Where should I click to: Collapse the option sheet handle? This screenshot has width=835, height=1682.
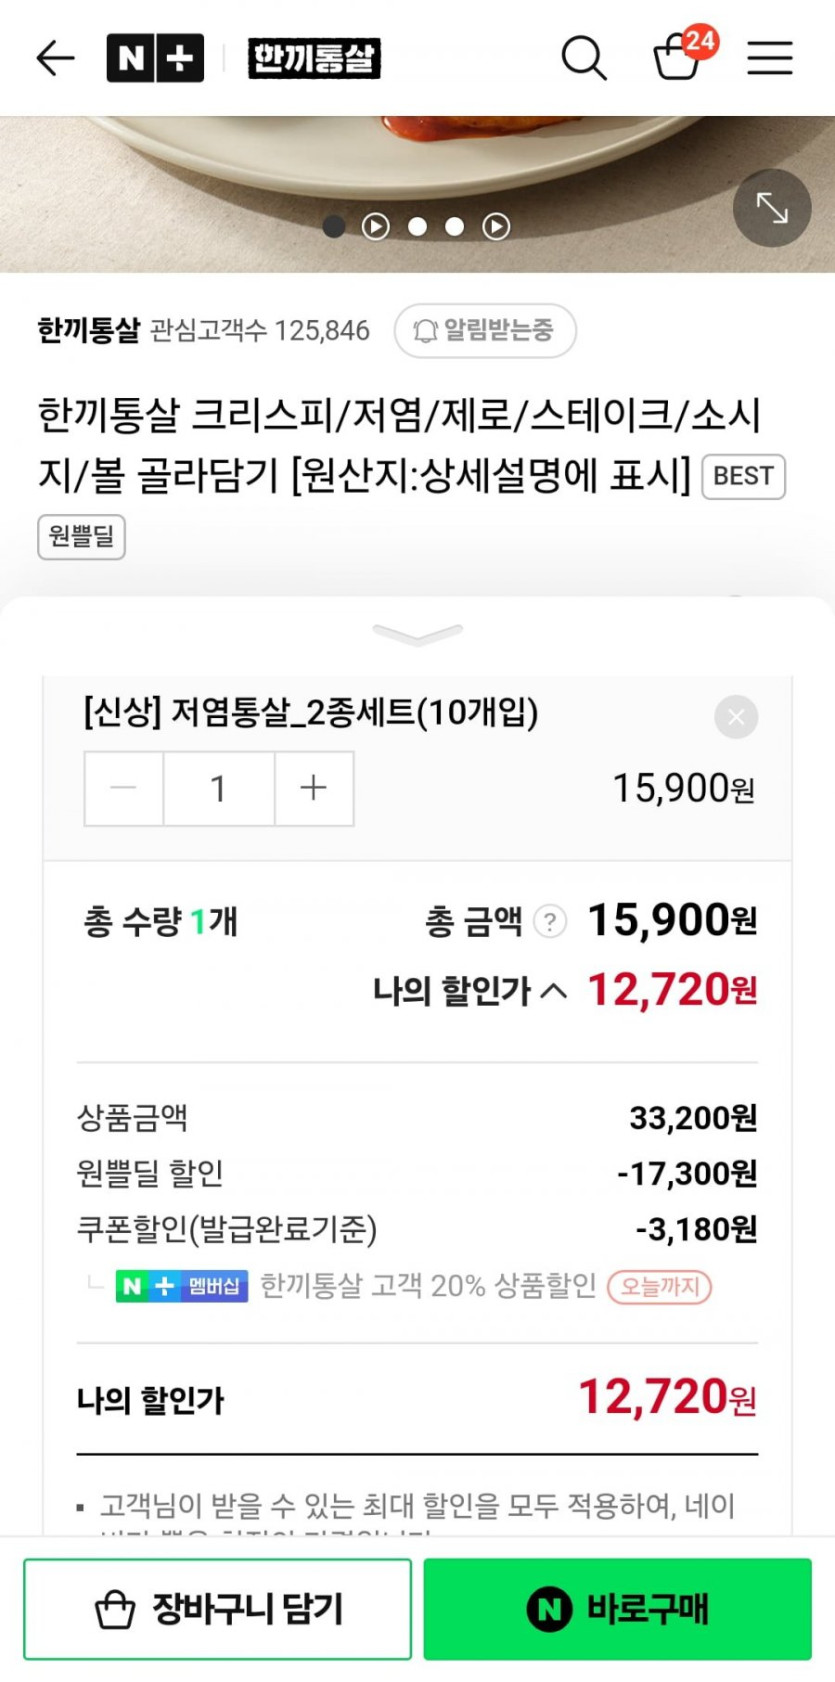417,634
